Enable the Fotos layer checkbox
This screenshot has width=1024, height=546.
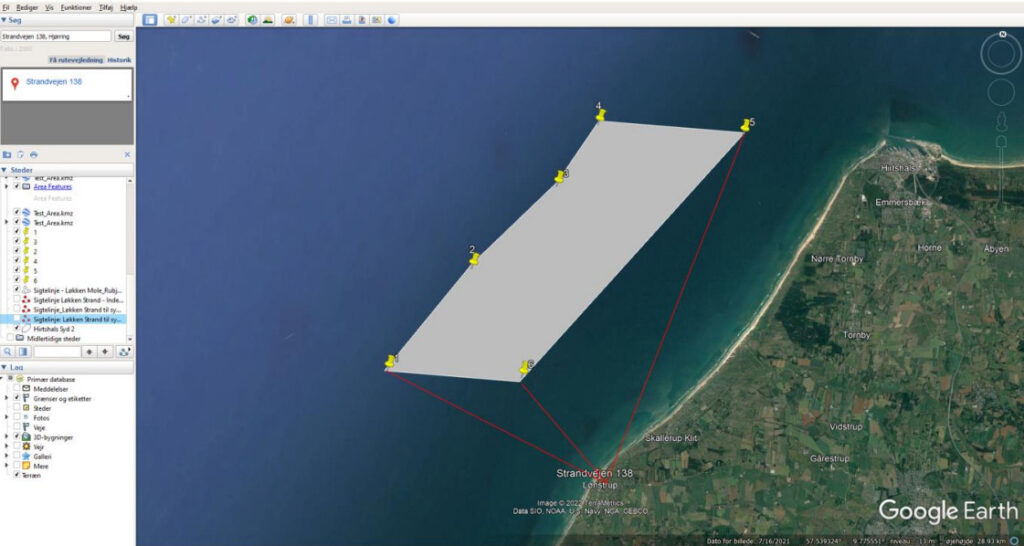pyautogui.click(x=17, y=418)
